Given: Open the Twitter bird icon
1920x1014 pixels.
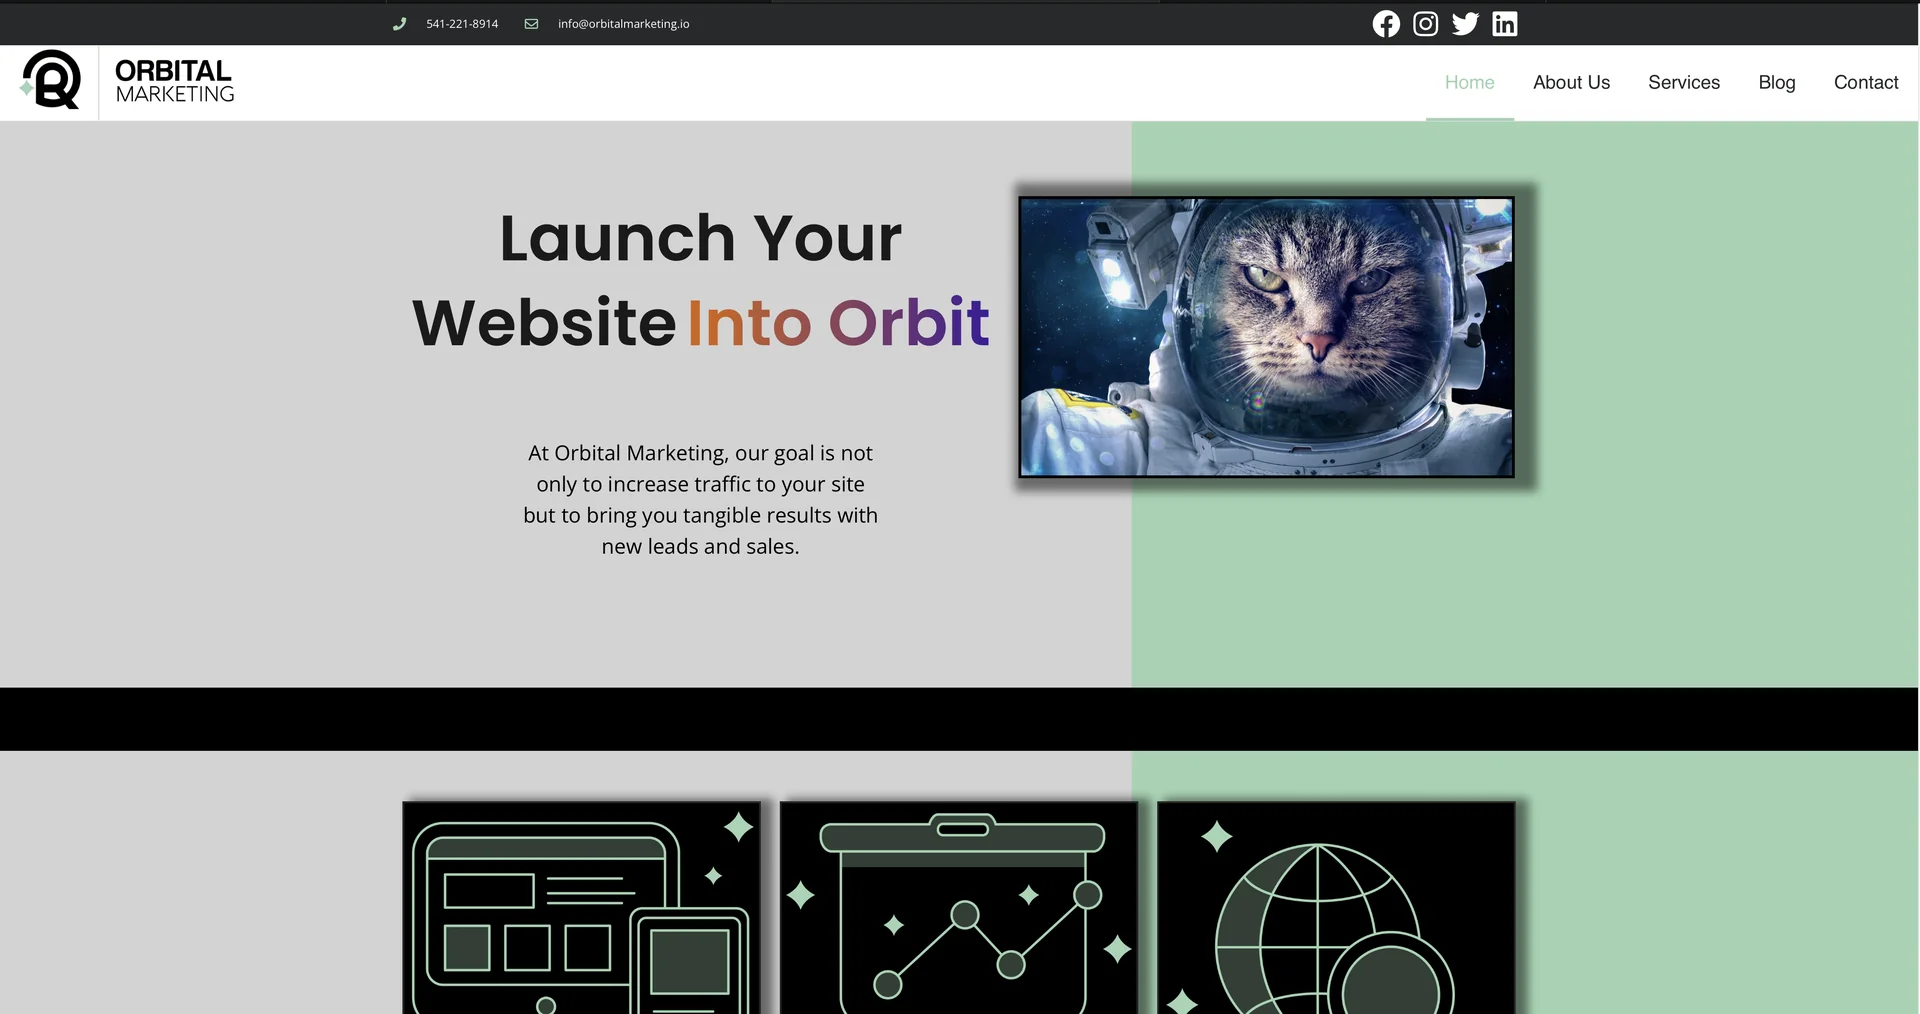Looking at the screenshot, I should 1465,24.
